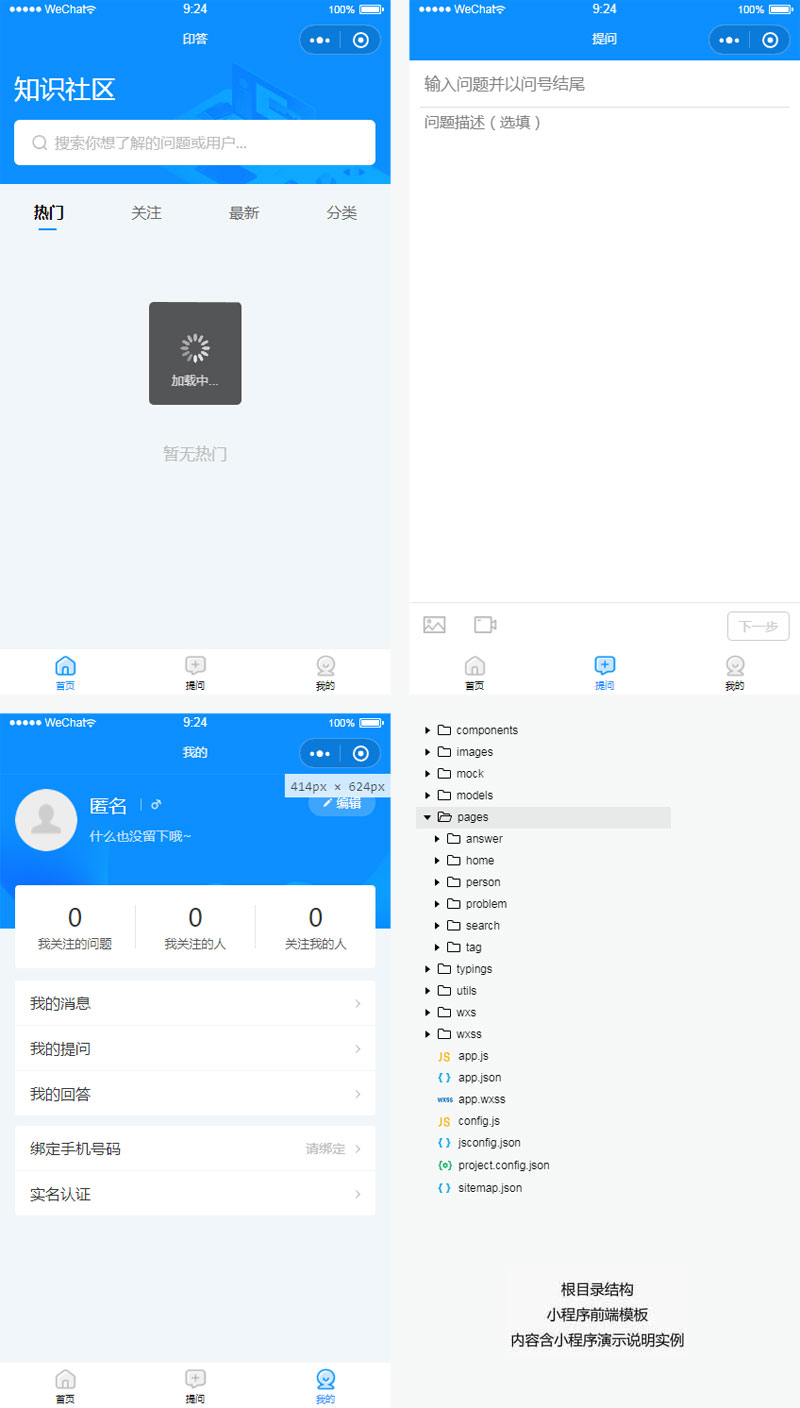This screenshot has width=800, height=1408.
Task: Open 我的提问 row
Action: pyautogui.click(x=195, y=1049)
